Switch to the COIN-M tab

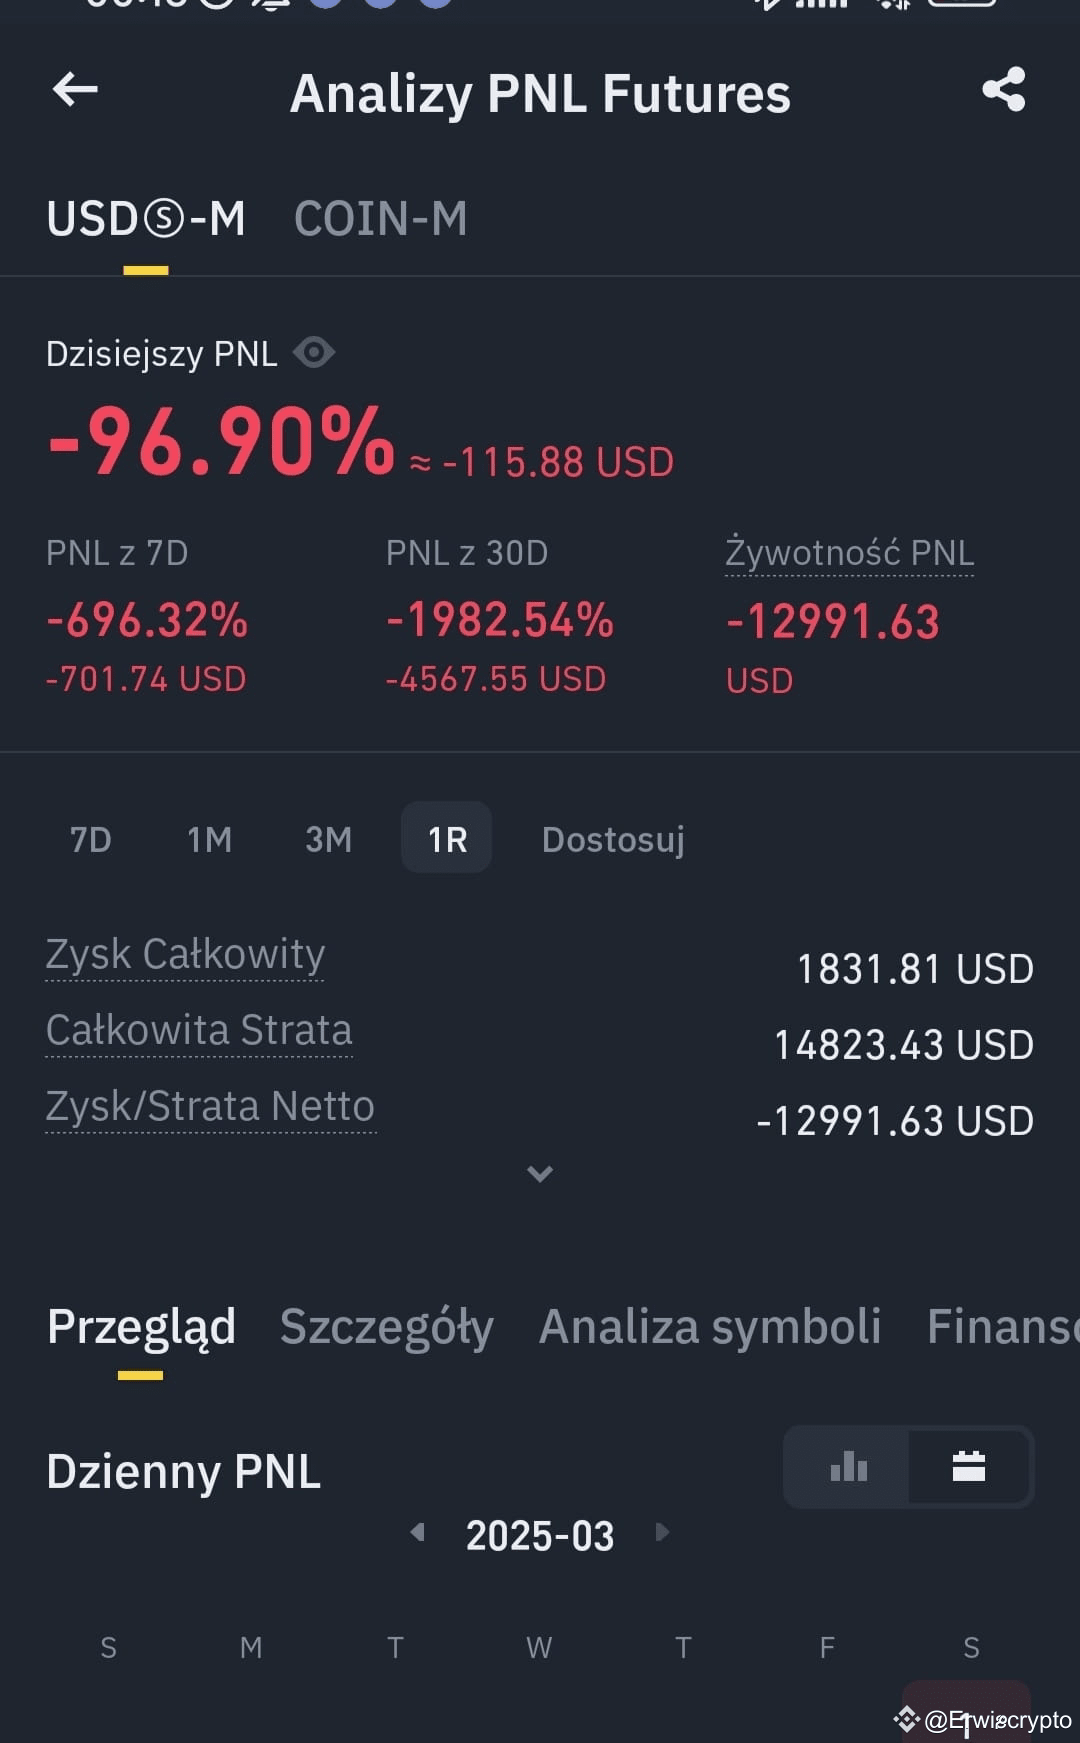coord(380,219)
